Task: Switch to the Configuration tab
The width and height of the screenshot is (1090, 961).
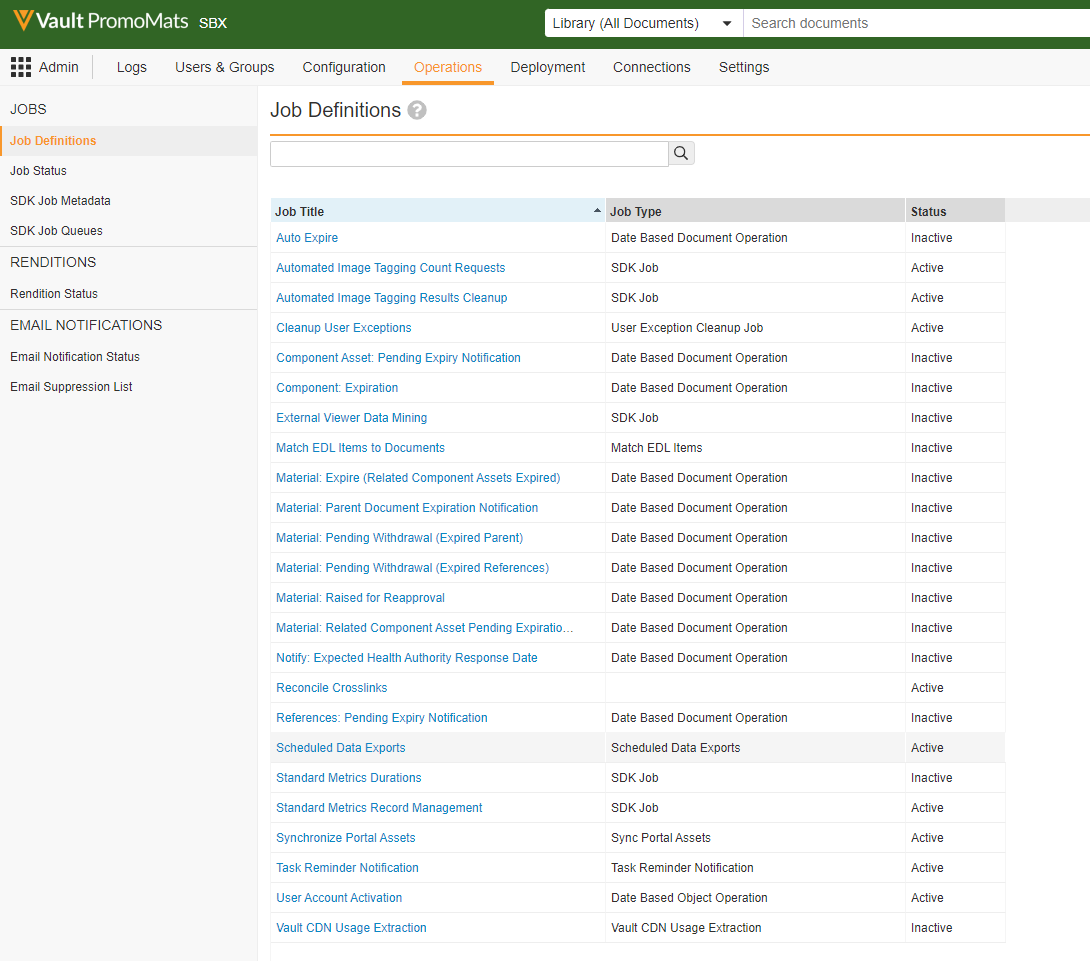Action: point(344,67)
